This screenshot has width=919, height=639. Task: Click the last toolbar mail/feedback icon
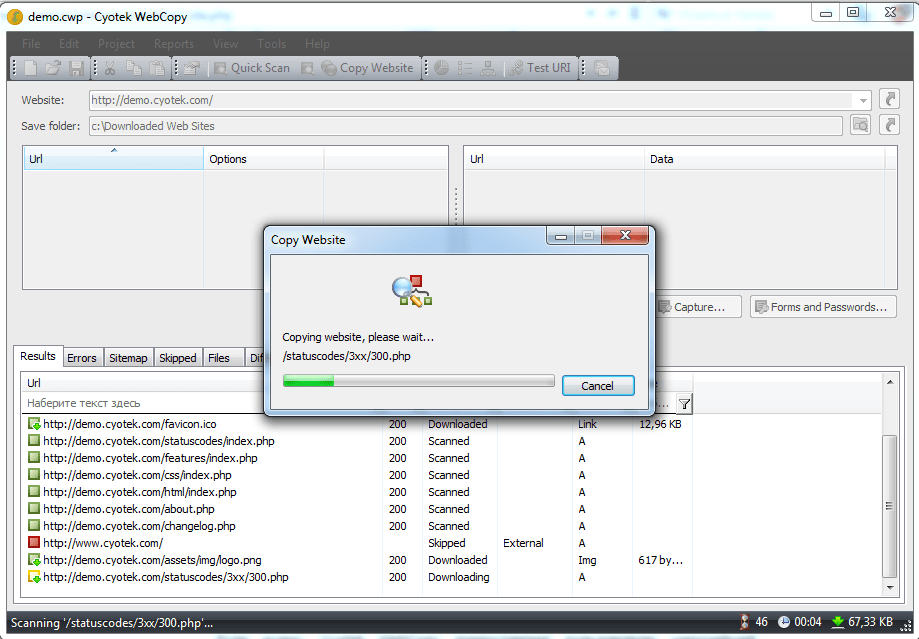[x=602, y=68]
